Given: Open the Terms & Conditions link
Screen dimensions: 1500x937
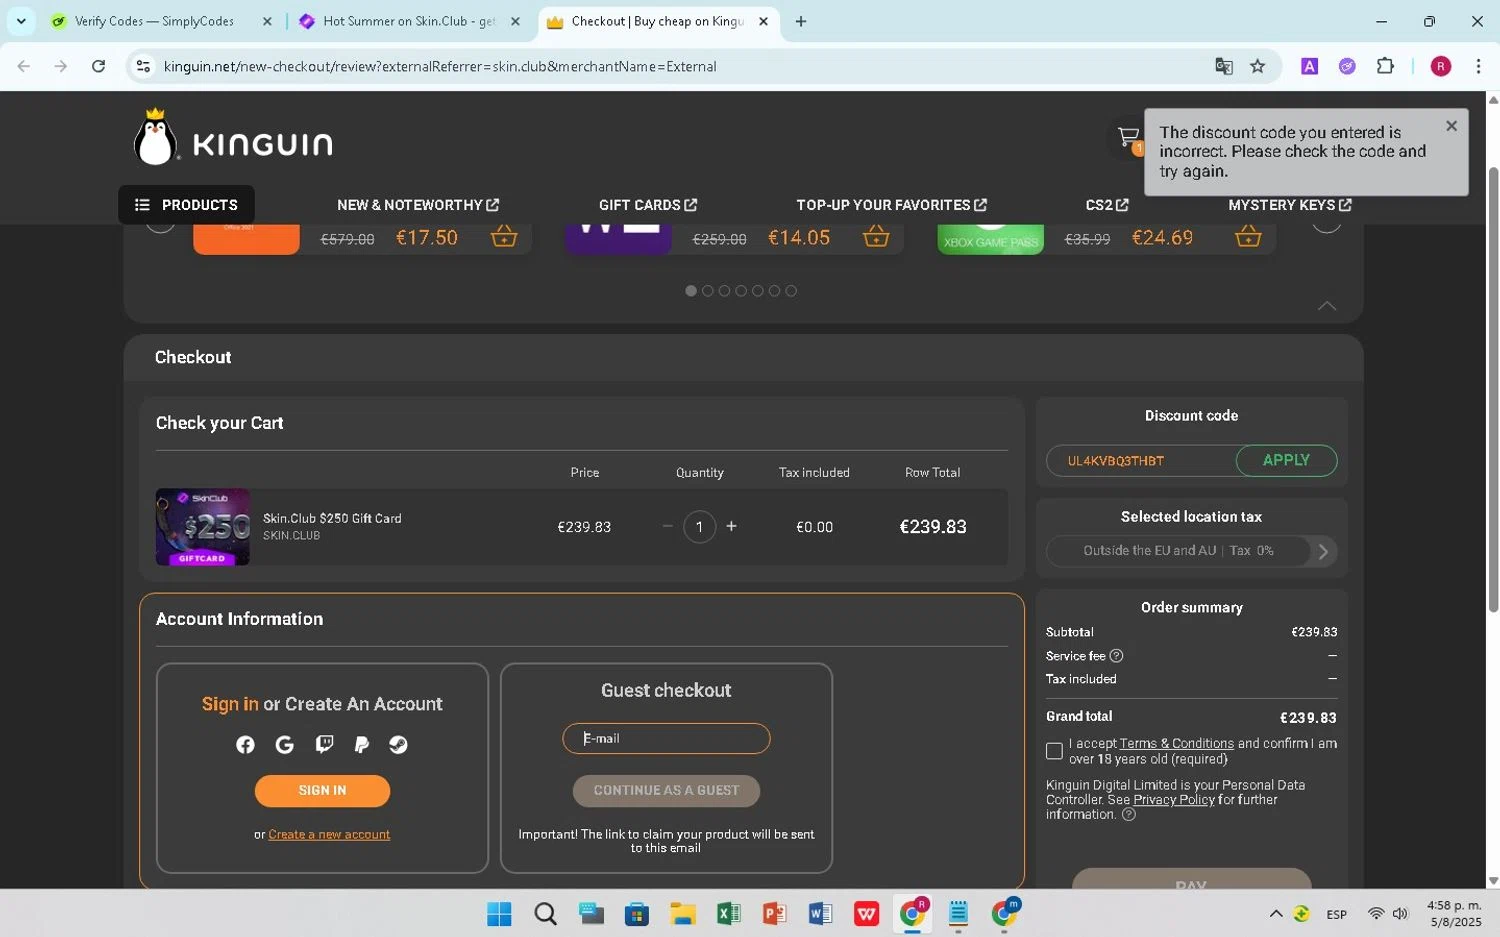Looking at the screenshot, I should click(1176, 744).
